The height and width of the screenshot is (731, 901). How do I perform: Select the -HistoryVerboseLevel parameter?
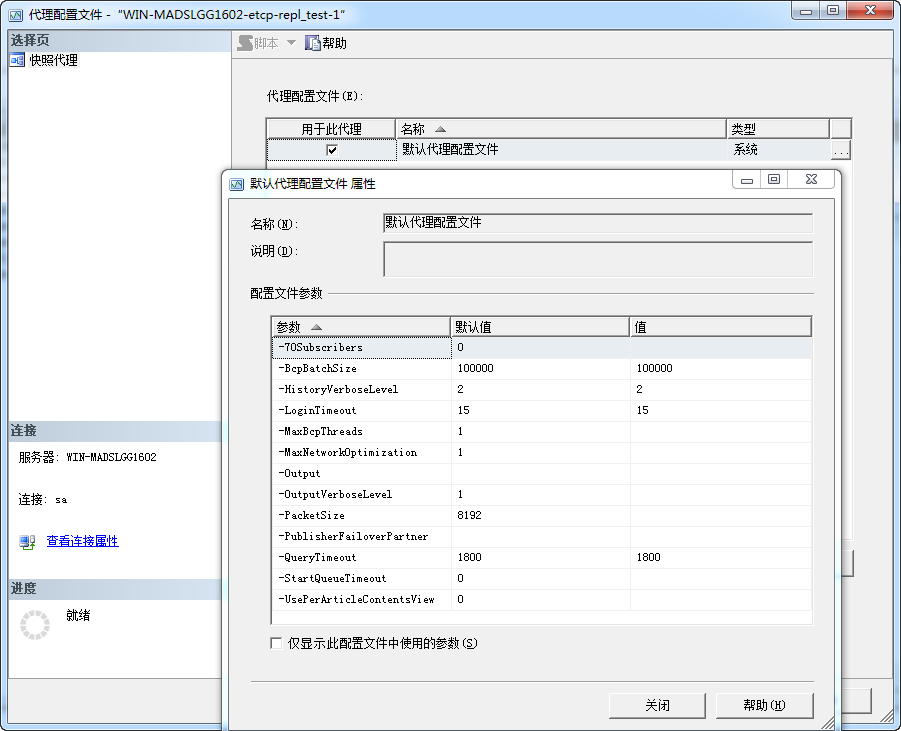[x=361, y=390]
